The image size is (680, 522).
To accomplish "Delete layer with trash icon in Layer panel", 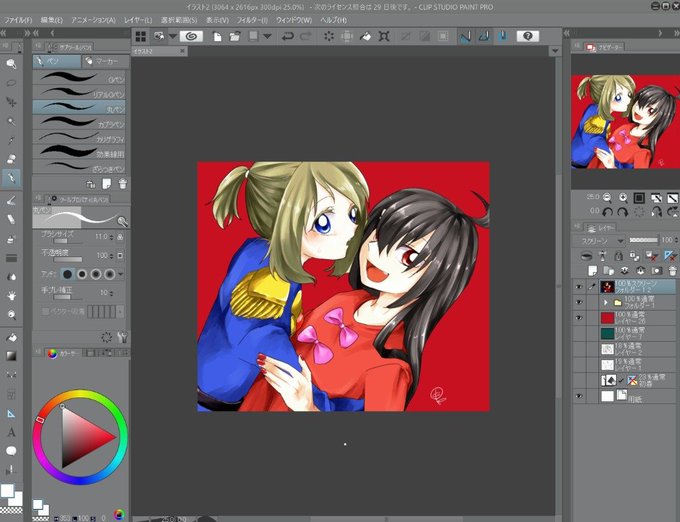I will point(673,271).
